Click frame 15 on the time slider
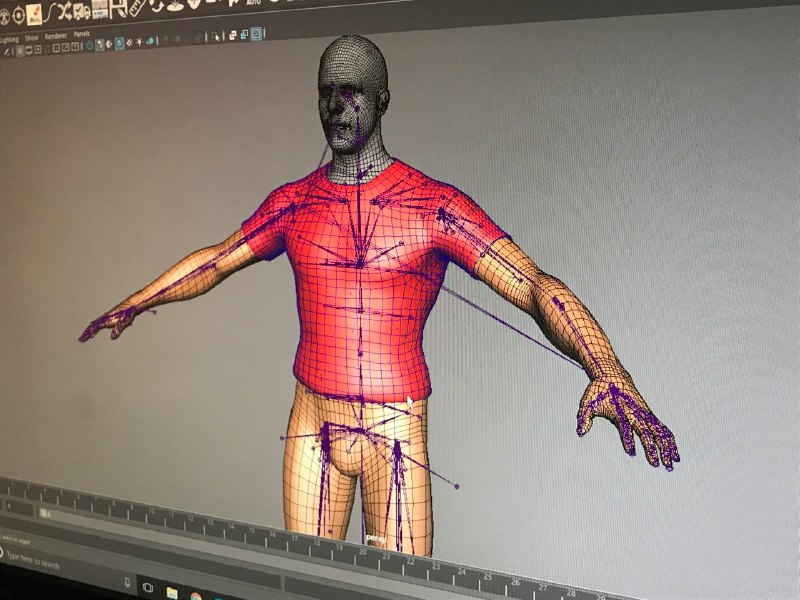800x600 pixels. pos(252,531)
